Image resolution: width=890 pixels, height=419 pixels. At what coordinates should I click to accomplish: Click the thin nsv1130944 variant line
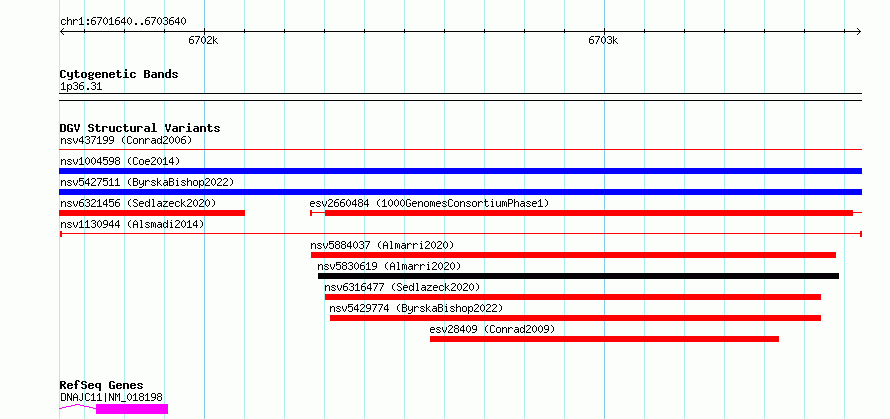pos(460,233)
